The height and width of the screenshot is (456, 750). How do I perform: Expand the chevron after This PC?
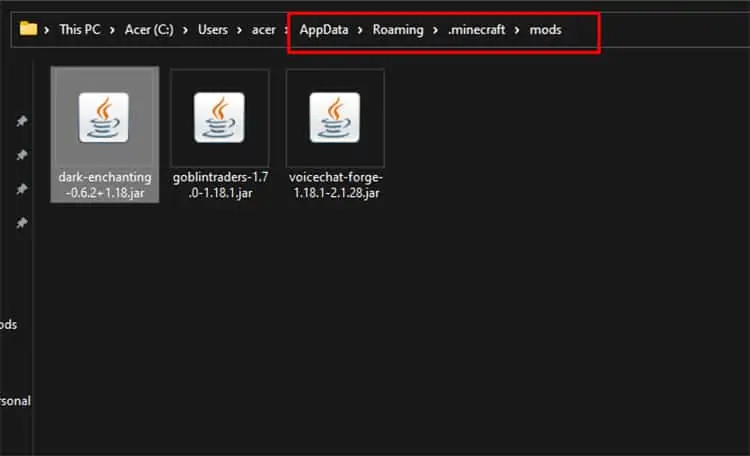click(x=112, y=30)
